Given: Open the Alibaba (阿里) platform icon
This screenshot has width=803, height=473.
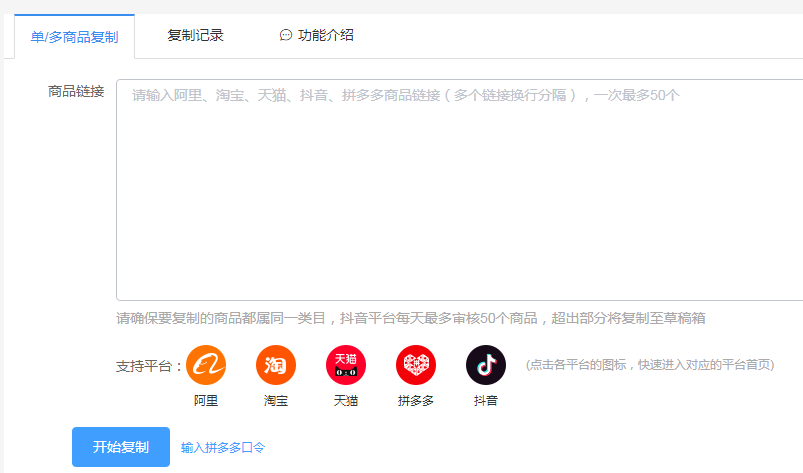Looking at the screenshot, I should click(x=206, y=365).
